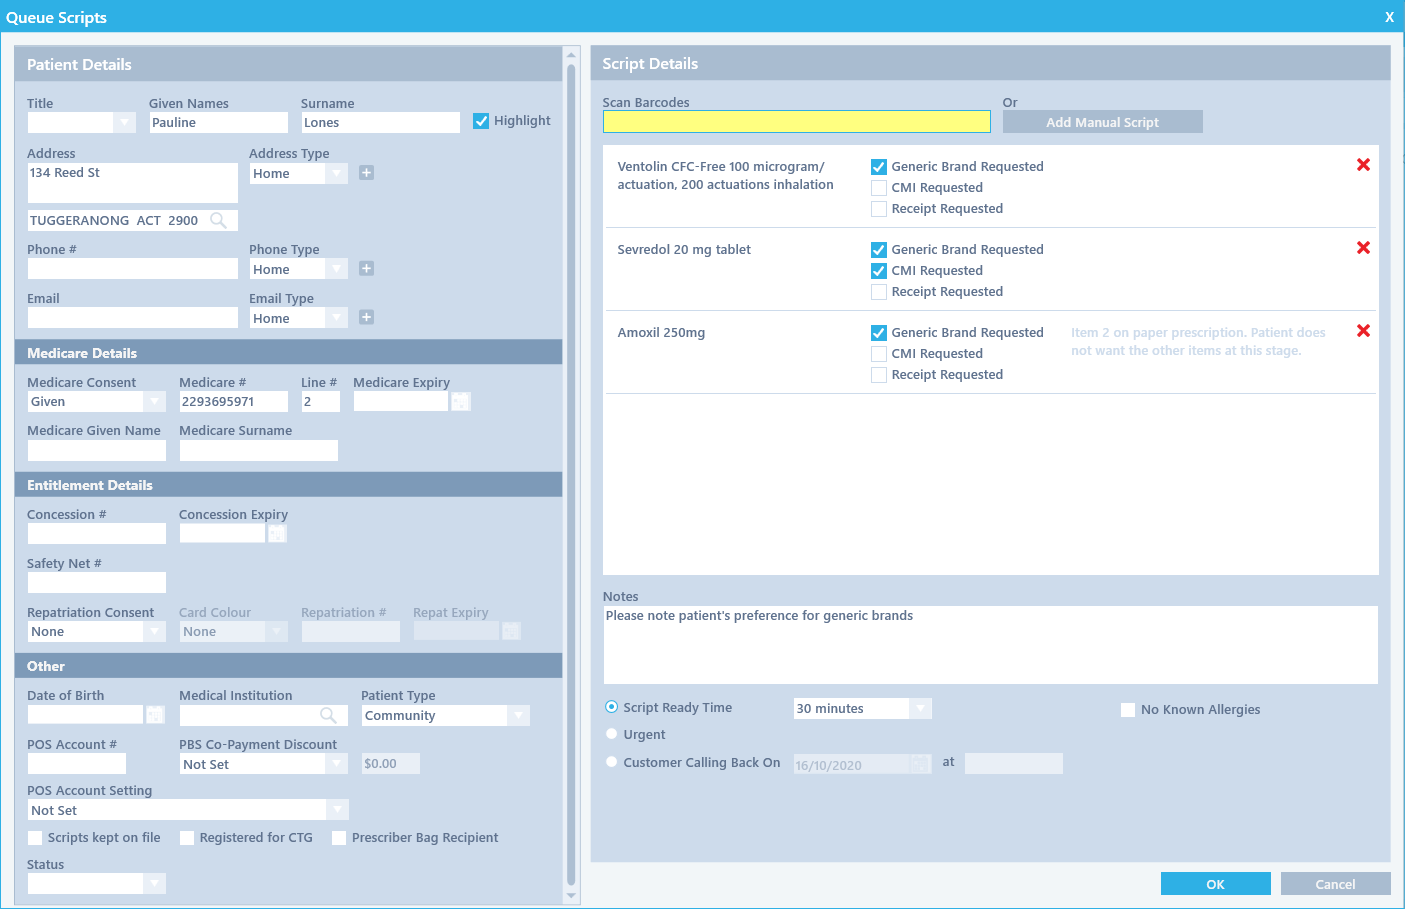Remove the Ventolin CFC-Free script with red X
The image size is (1405, 909).
1363,165
